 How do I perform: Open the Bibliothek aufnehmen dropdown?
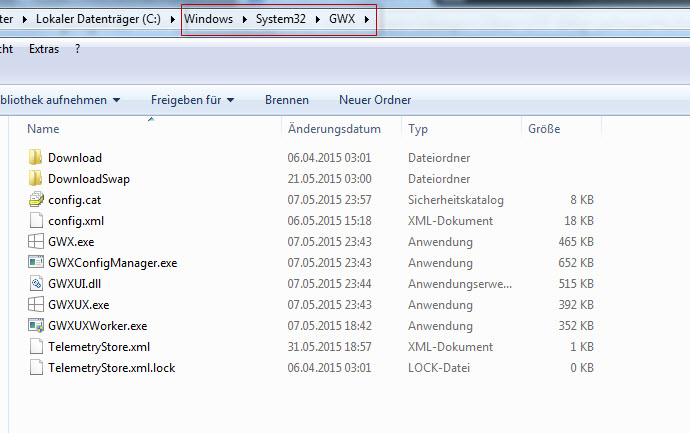(x=60, y=100)
